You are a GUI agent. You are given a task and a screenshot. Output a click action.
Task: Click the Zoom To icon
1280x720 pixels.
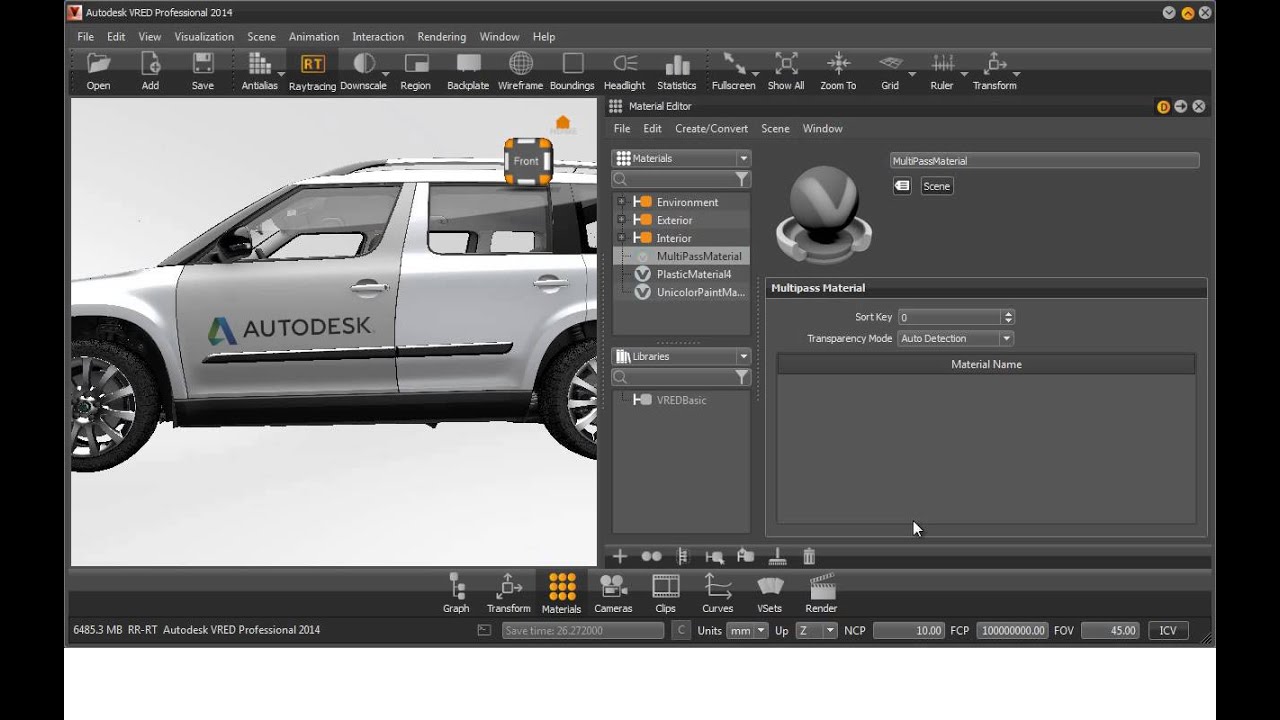point(838,70)
